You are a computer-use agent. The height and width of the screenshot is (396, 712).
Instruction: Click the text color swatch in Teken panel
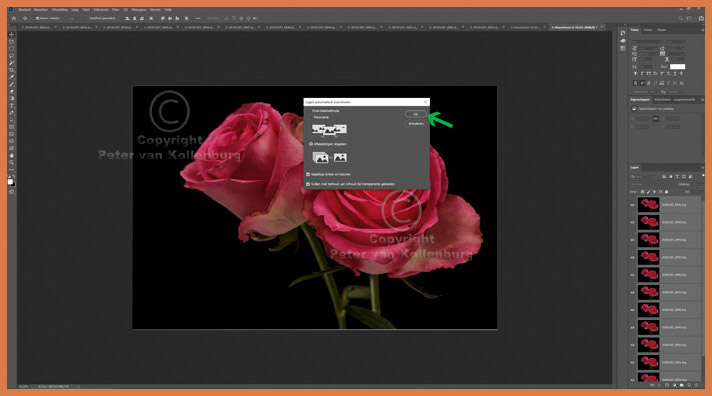click(x=677, y=66)
